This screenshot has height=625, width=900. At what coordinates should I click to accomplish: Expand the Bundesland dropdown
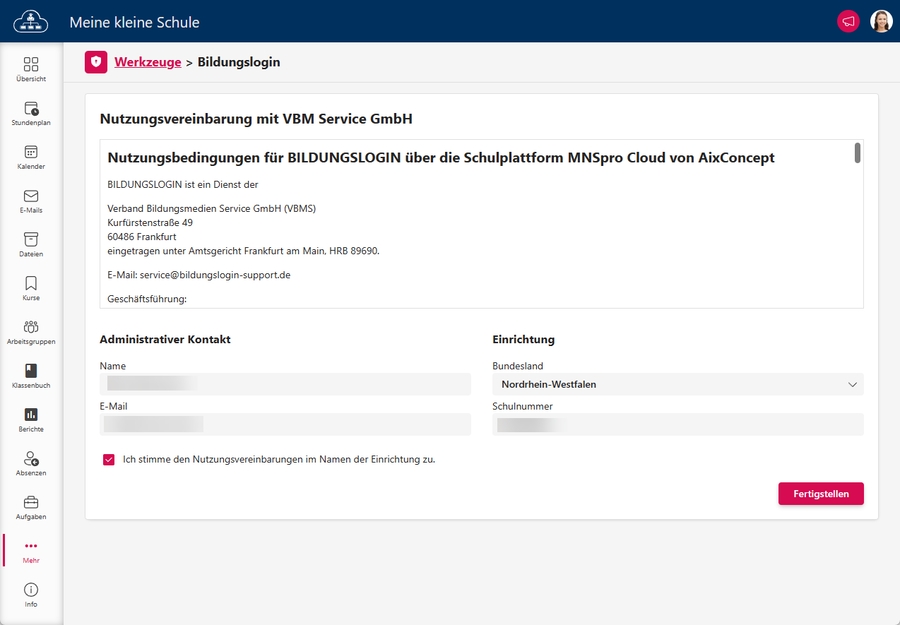tap(677, 384)
